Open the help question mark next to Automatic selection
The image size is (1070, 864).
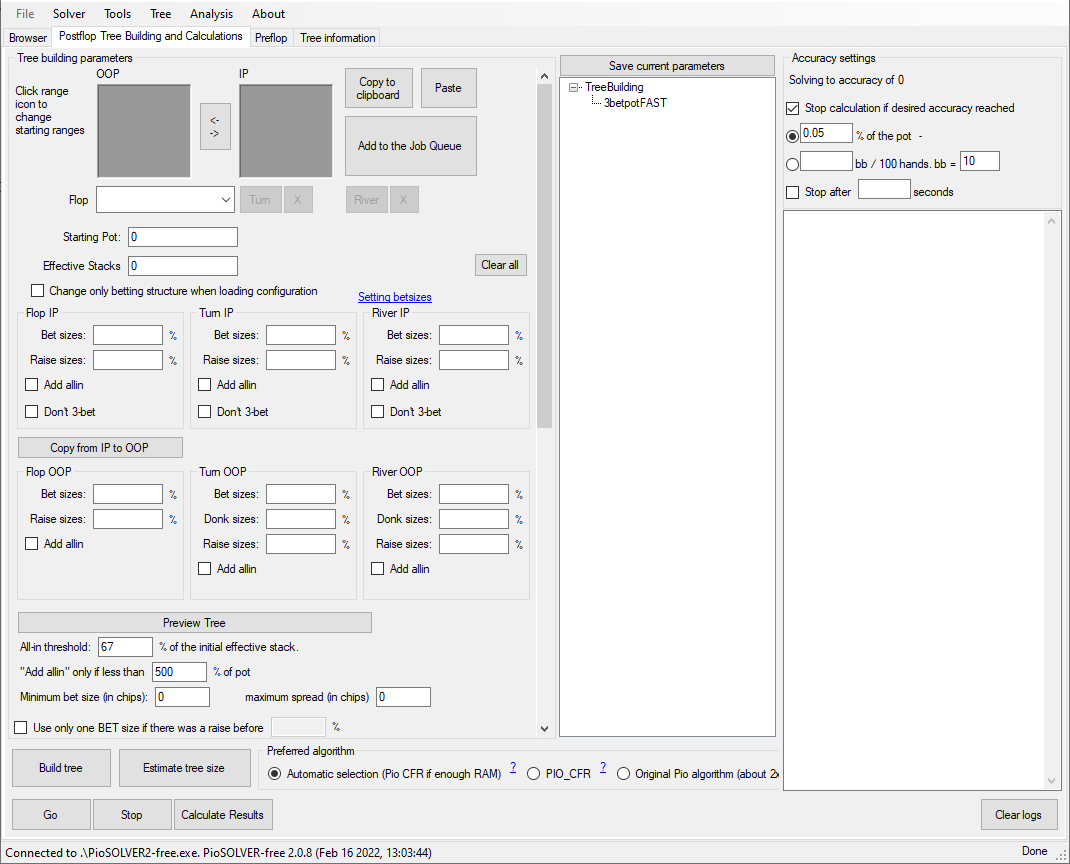coord(513,767)
